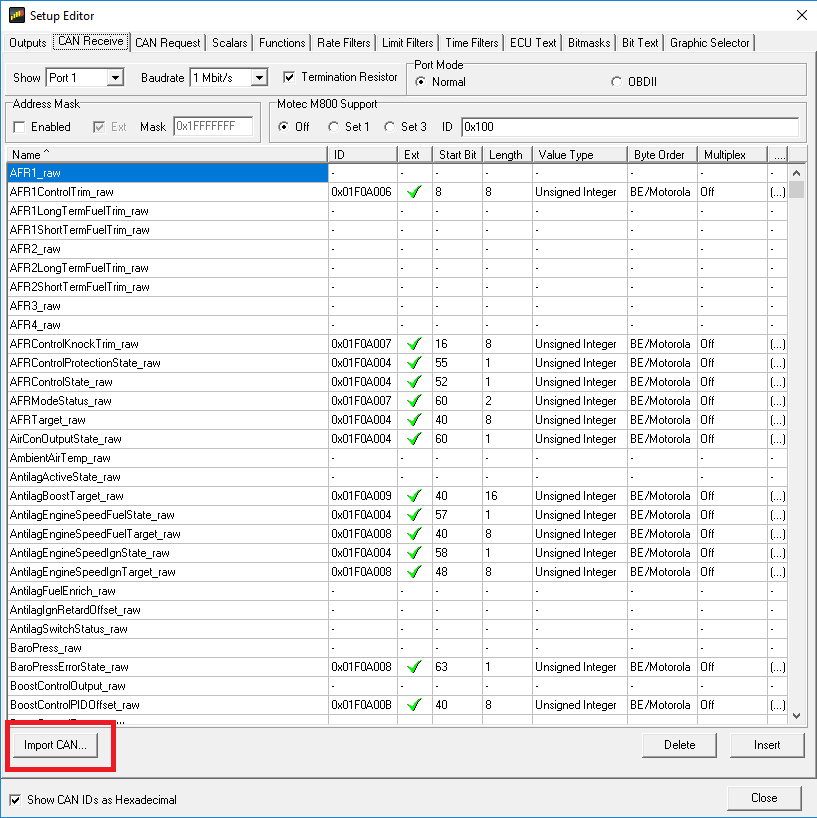Screen dimensions: 817x818
Task: Click Ext checkmark for AFRModeStatus_raw
Action: [414, 401]
